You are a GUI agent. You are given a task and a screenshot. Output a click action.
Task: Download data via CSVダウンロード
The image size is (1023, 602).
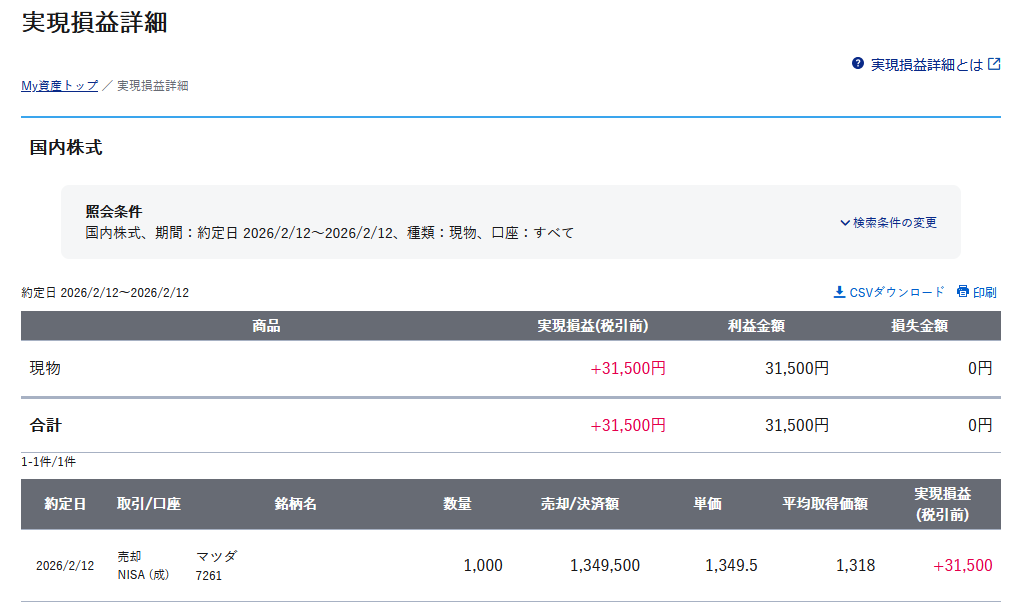(896, 293)
